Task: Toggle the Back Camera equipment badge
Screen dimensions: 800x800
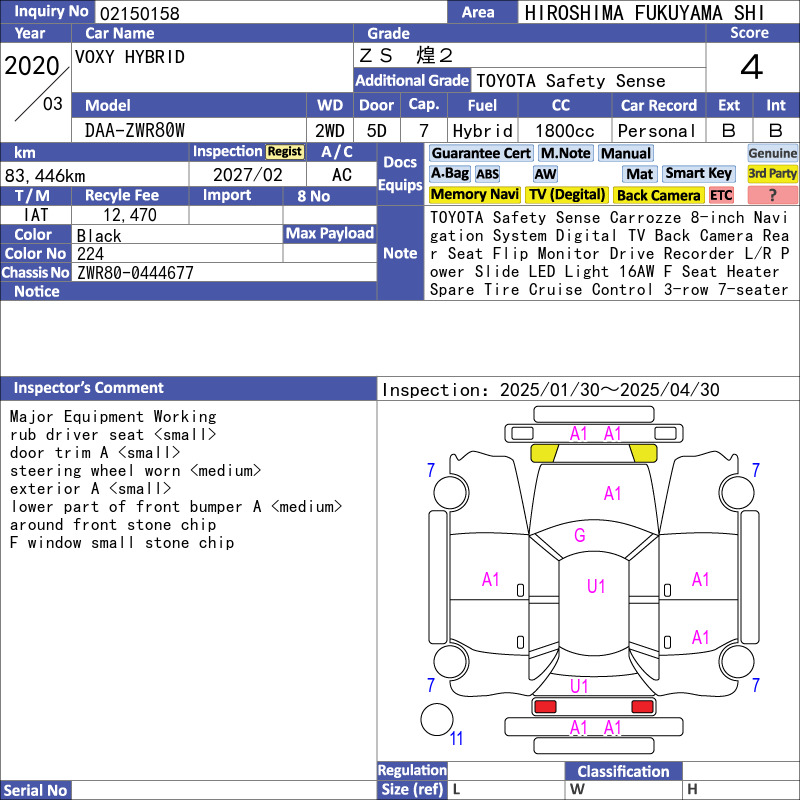Action: (x=658, y=195)
